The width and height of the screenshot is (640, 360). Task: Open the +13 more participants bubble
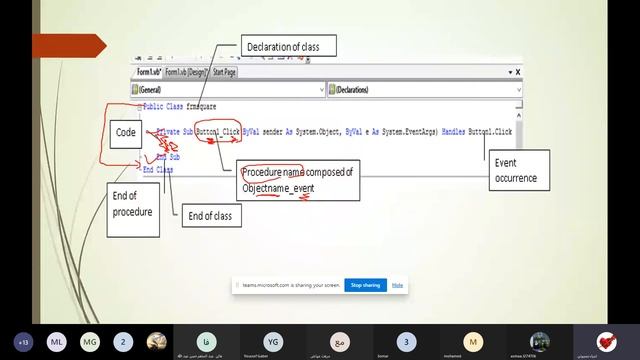(x=23, y=342)
